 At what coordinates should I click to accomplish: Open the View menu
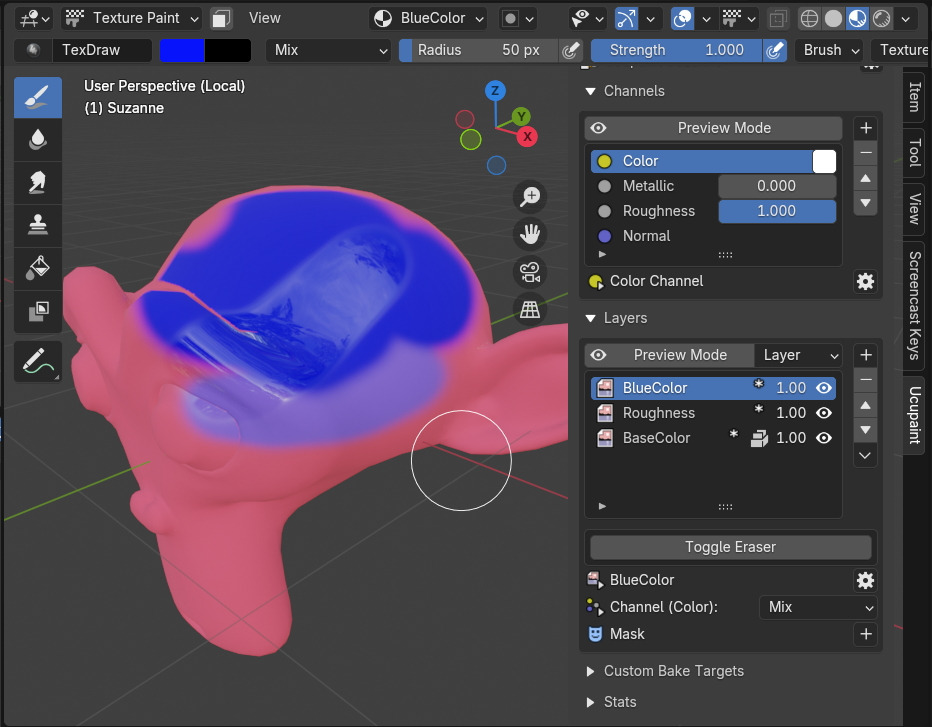click(265, 18)
